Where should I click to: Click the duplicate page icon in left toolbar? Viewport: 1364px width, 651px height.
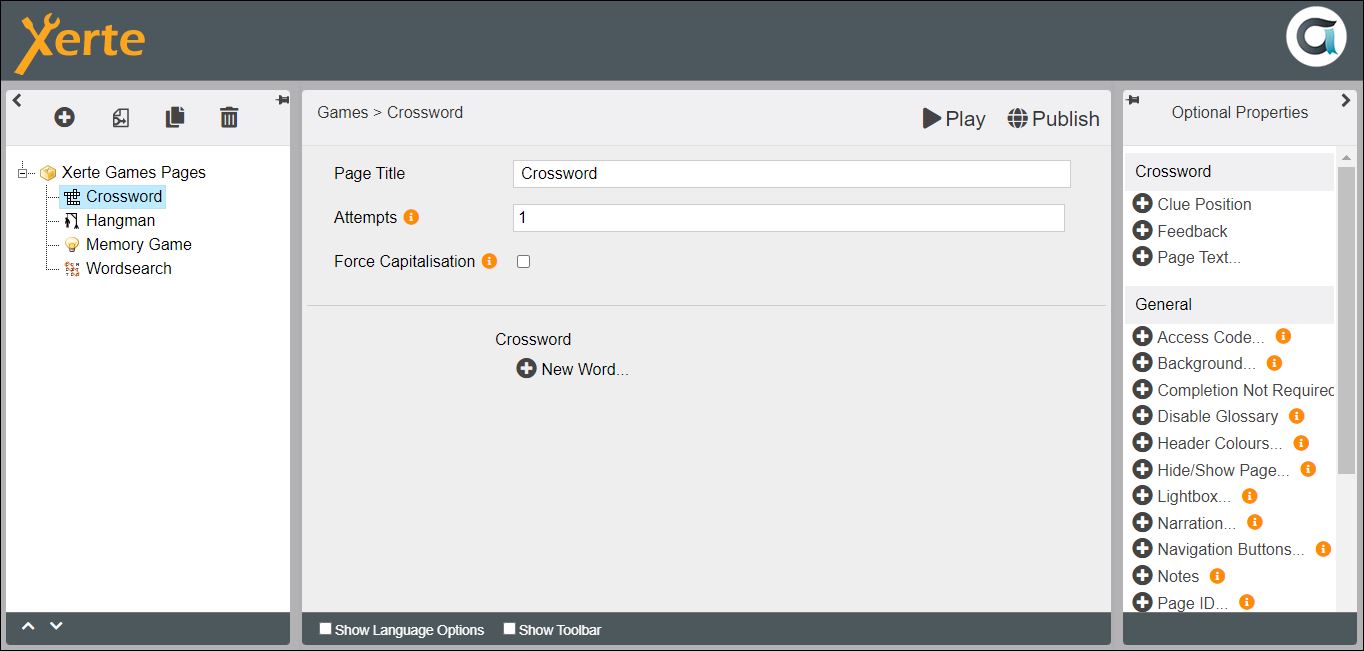(175, 118)
